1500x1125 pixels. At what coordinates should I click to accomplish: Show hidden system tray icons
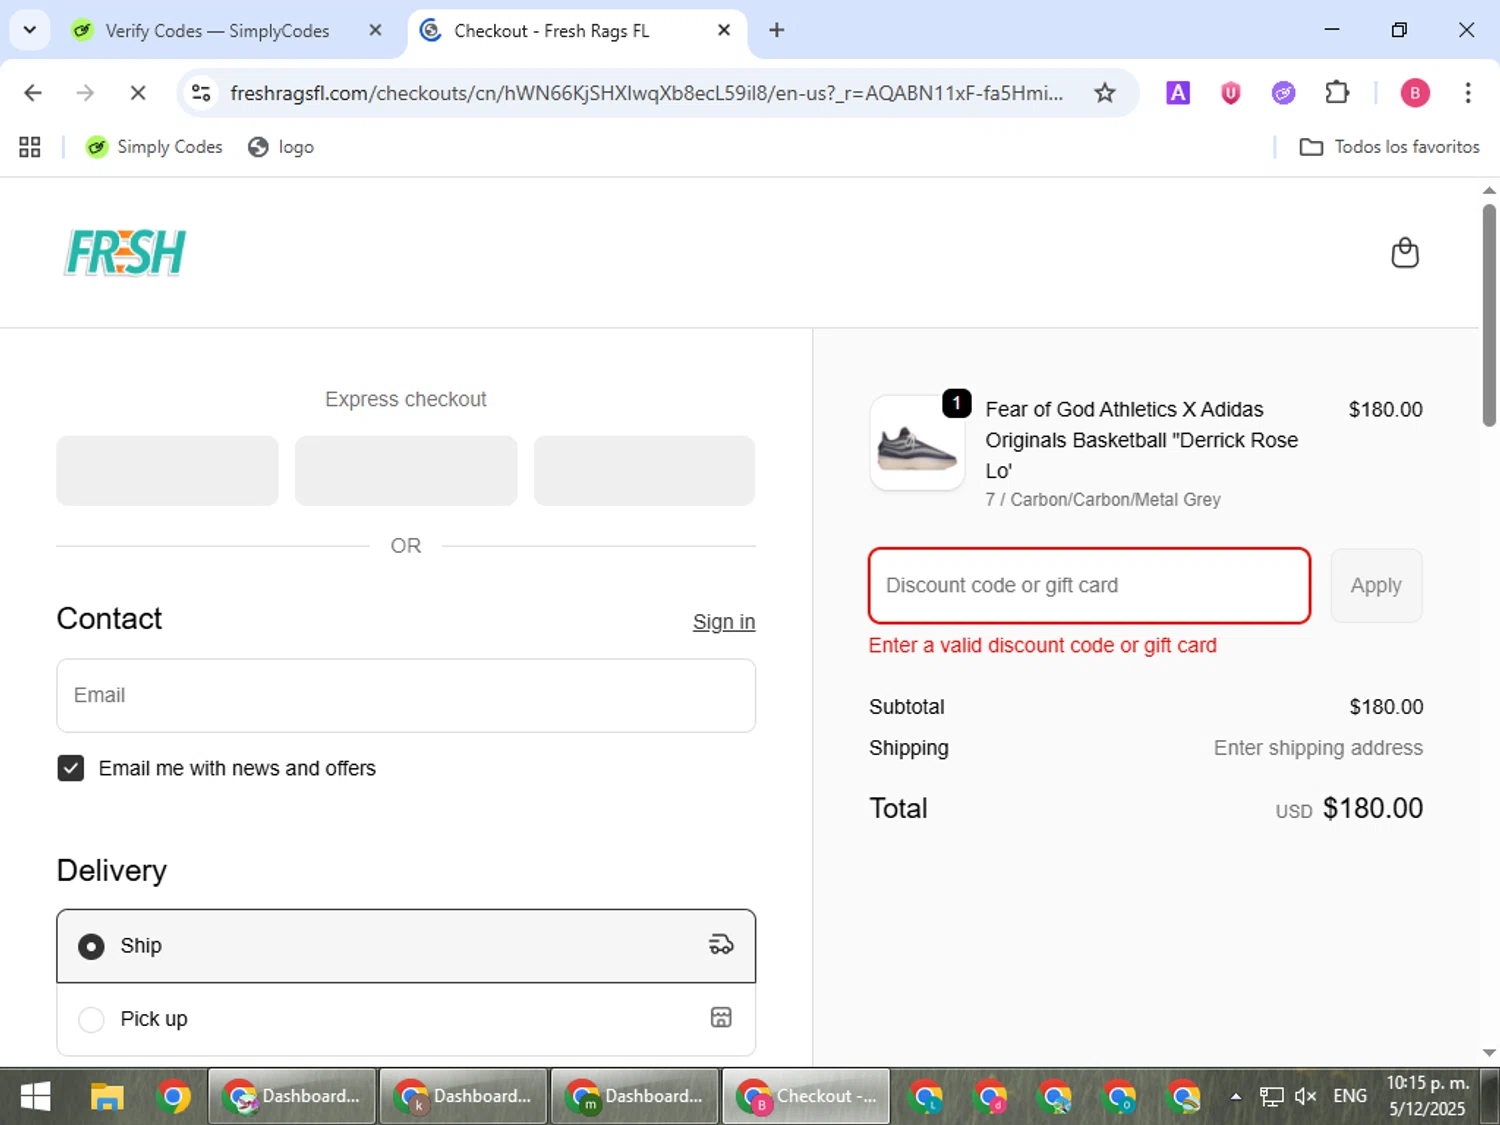pyautogui.click(x=1235, y=1097)
